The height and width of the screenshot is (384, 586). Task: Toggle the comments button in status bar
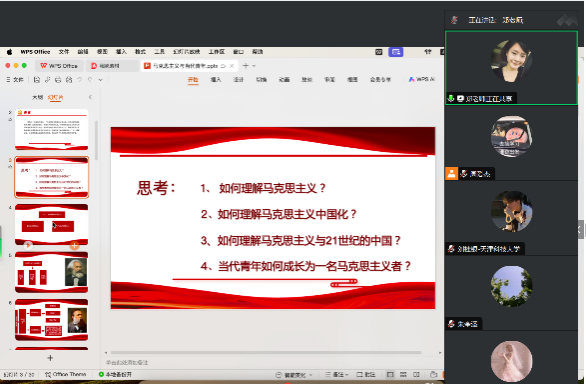[366, 375]
